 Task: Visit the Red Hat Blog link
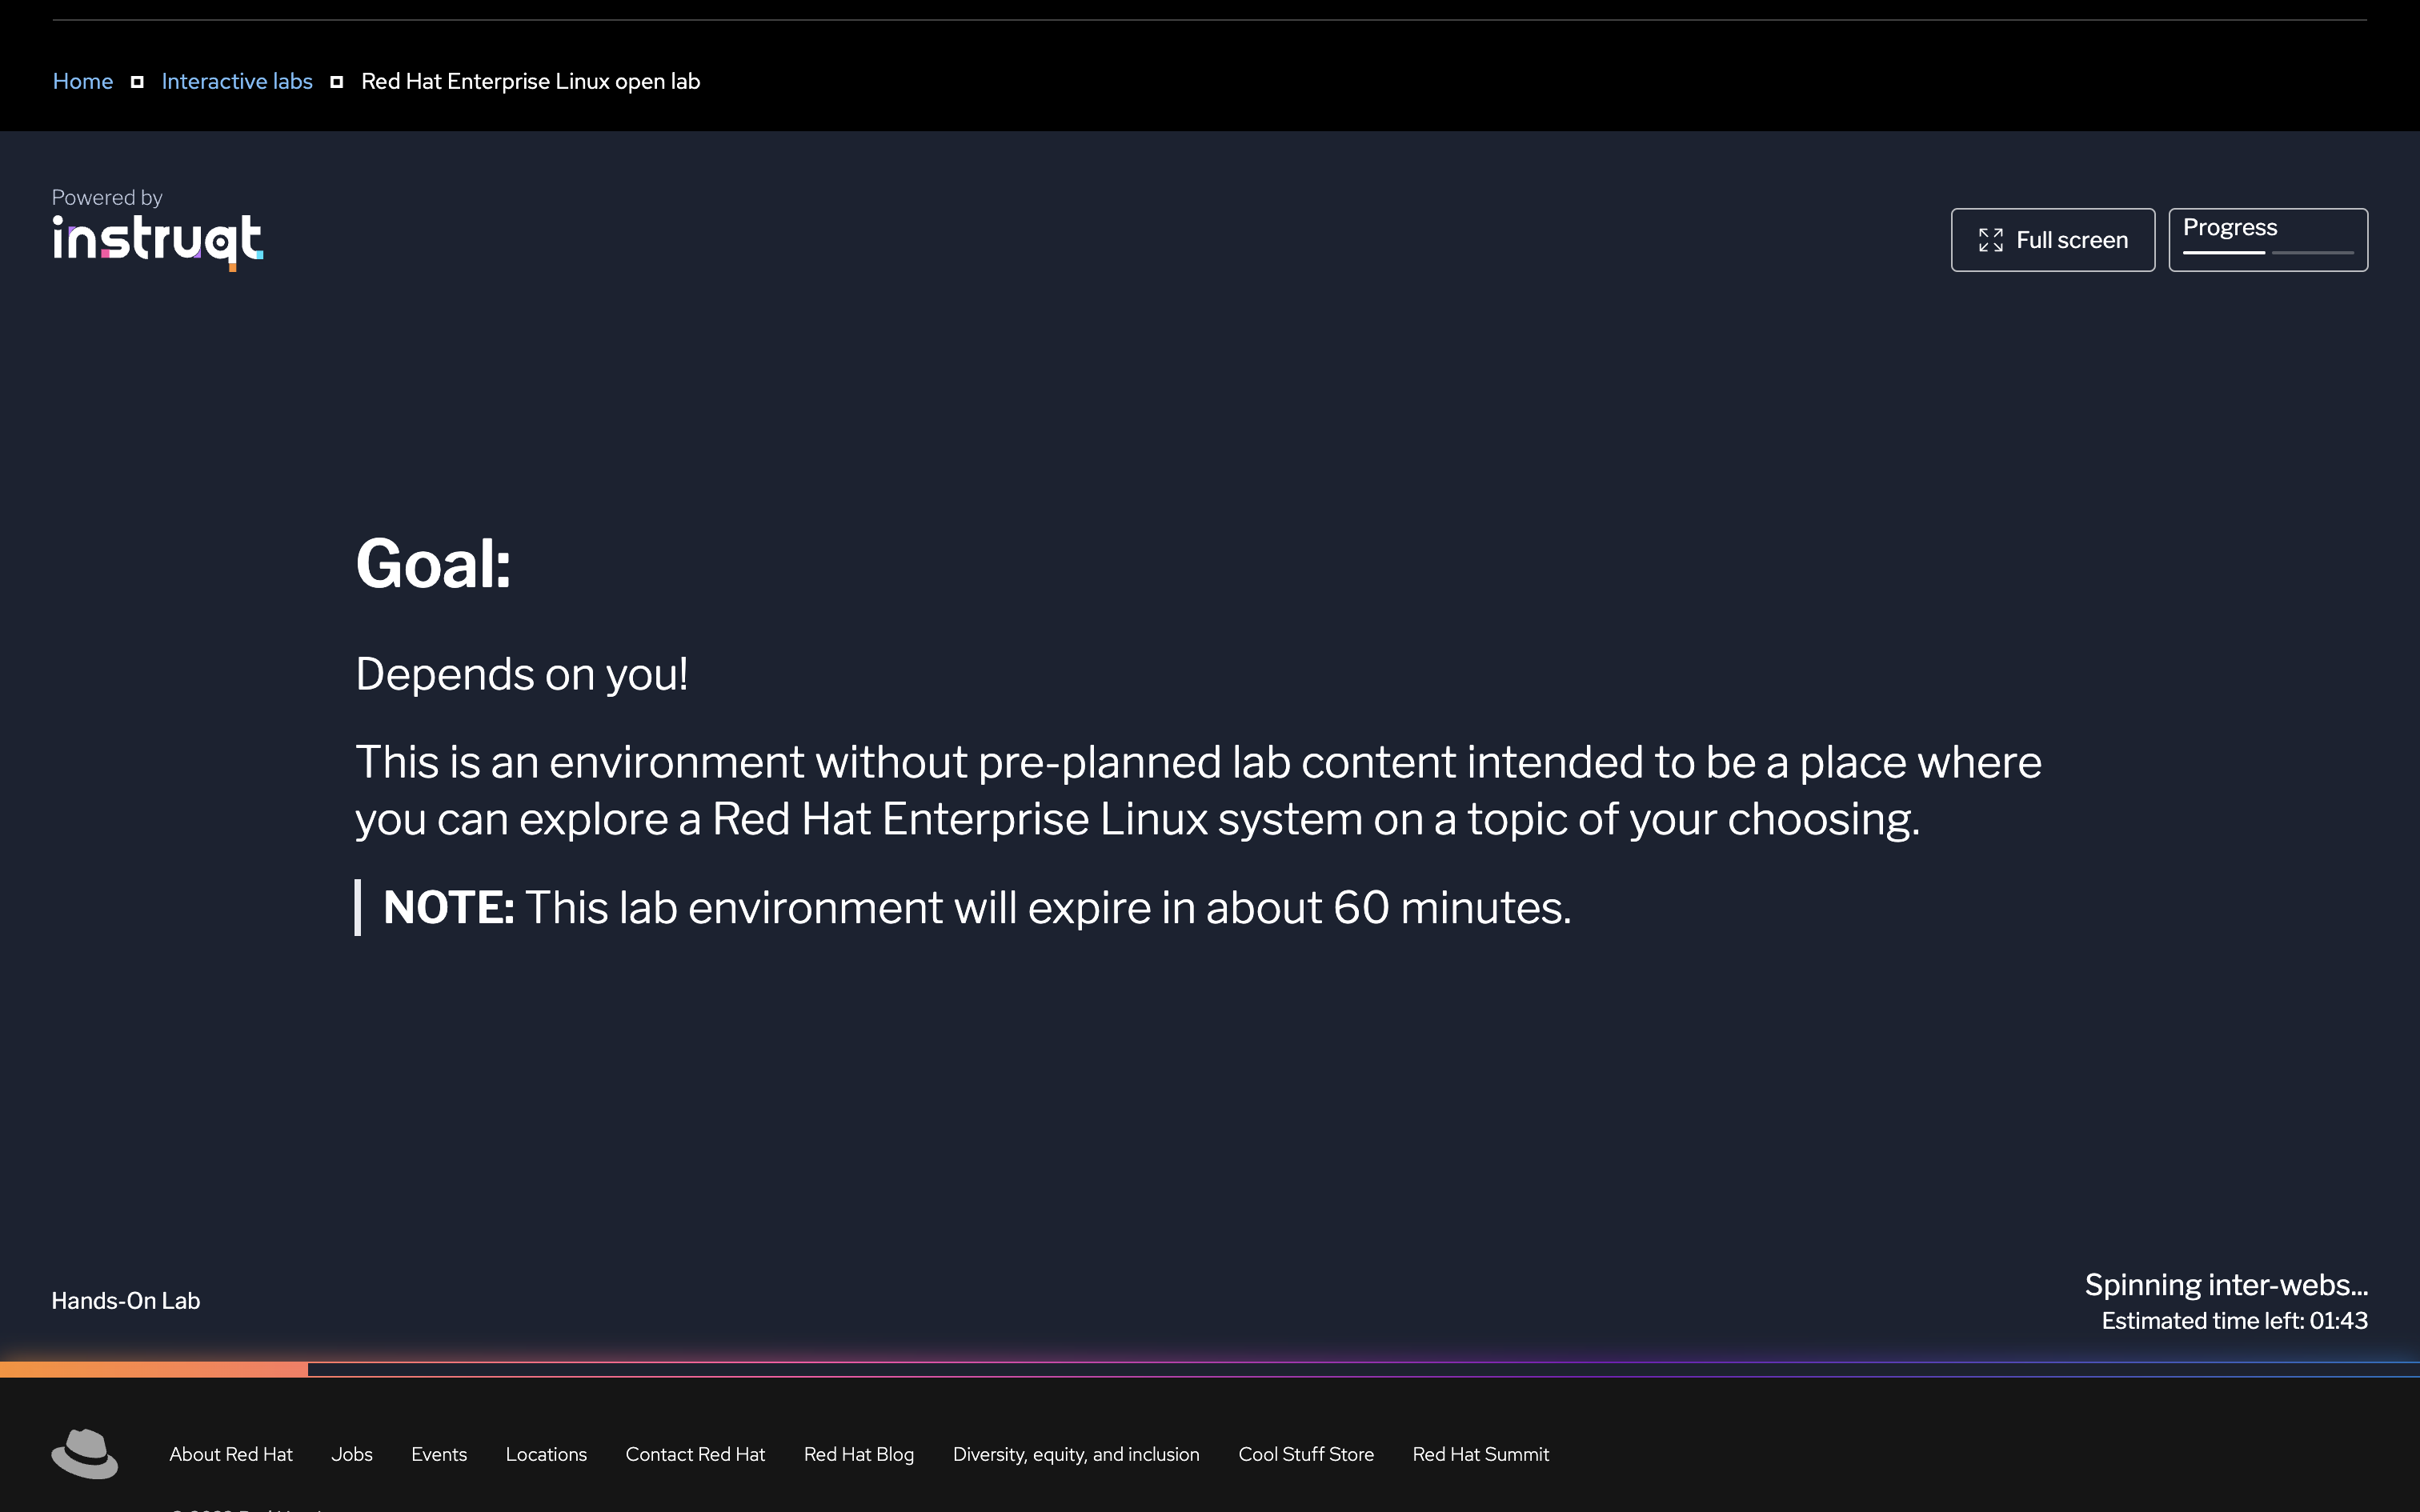click(x=859, y=1454)
